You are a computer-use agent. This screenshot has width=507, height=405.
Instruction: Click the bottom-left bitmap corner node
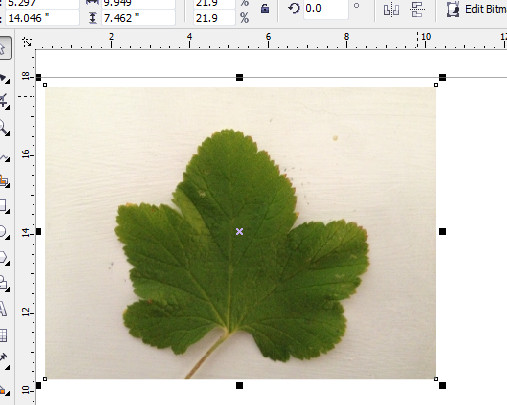[x=45, y=379]
